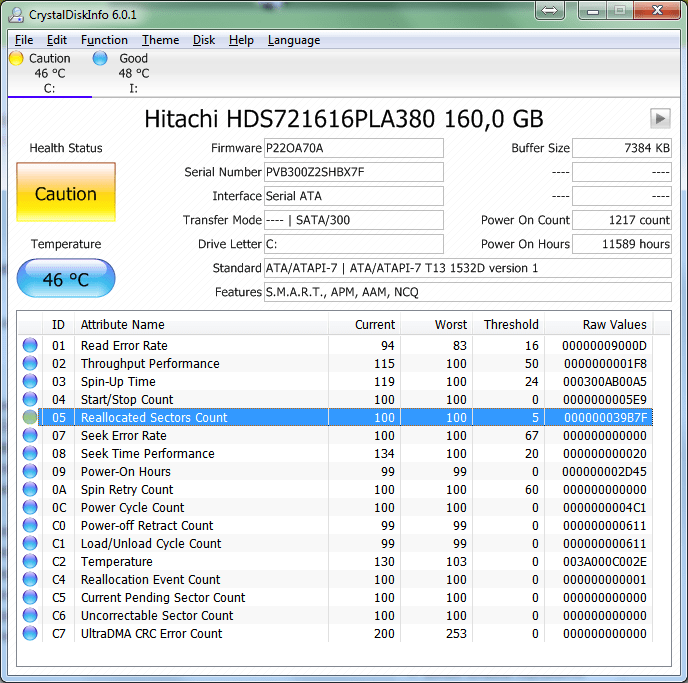The height and width of the screenshot is (683, 688).
Task: Click the yellow Caution health status button
Action: 66,192
